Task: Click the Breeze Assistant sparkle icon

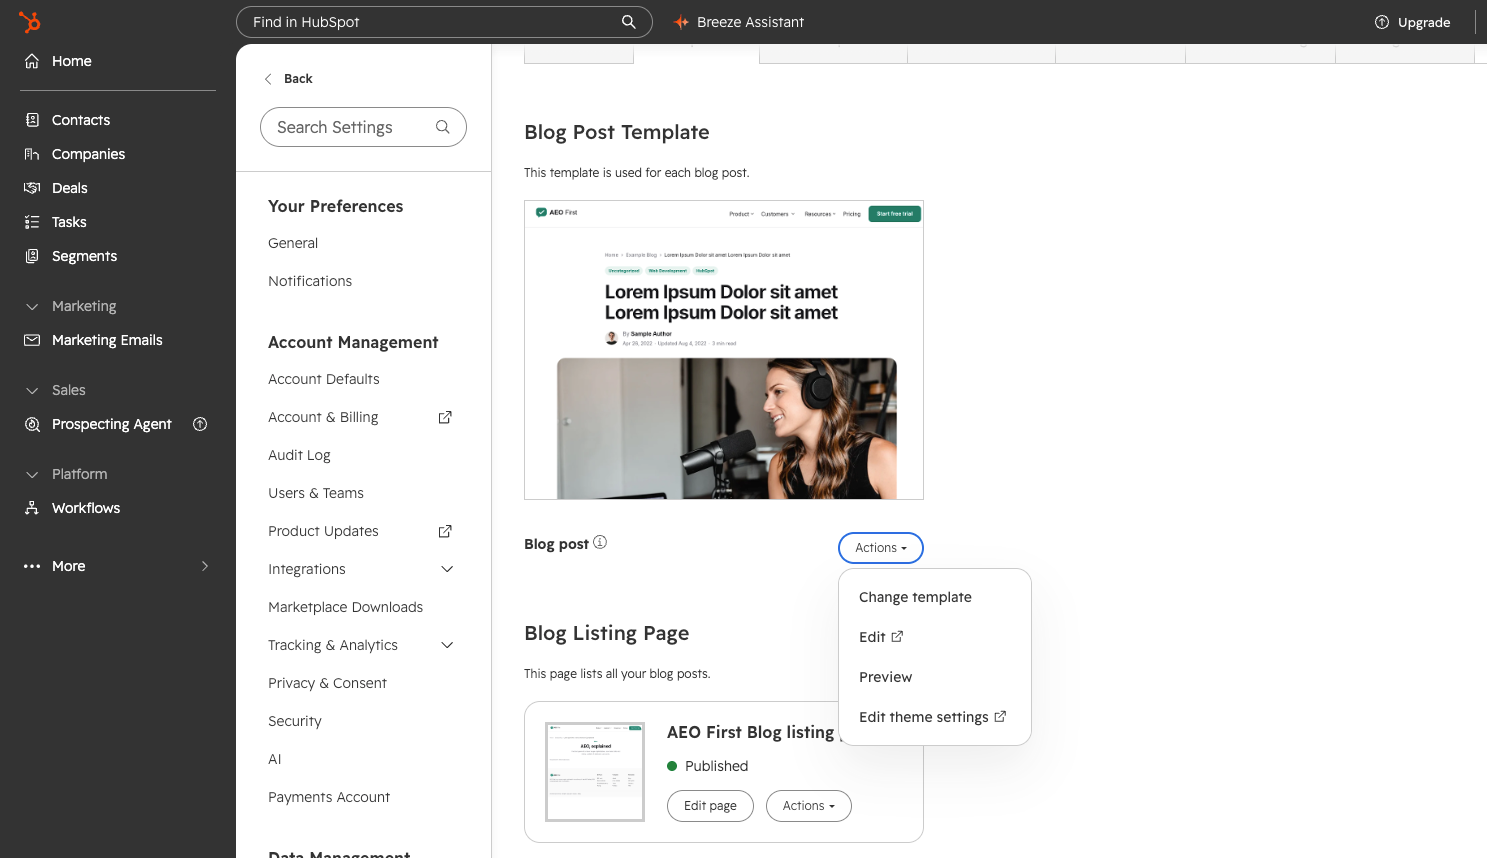Action: tap(682, 22)
